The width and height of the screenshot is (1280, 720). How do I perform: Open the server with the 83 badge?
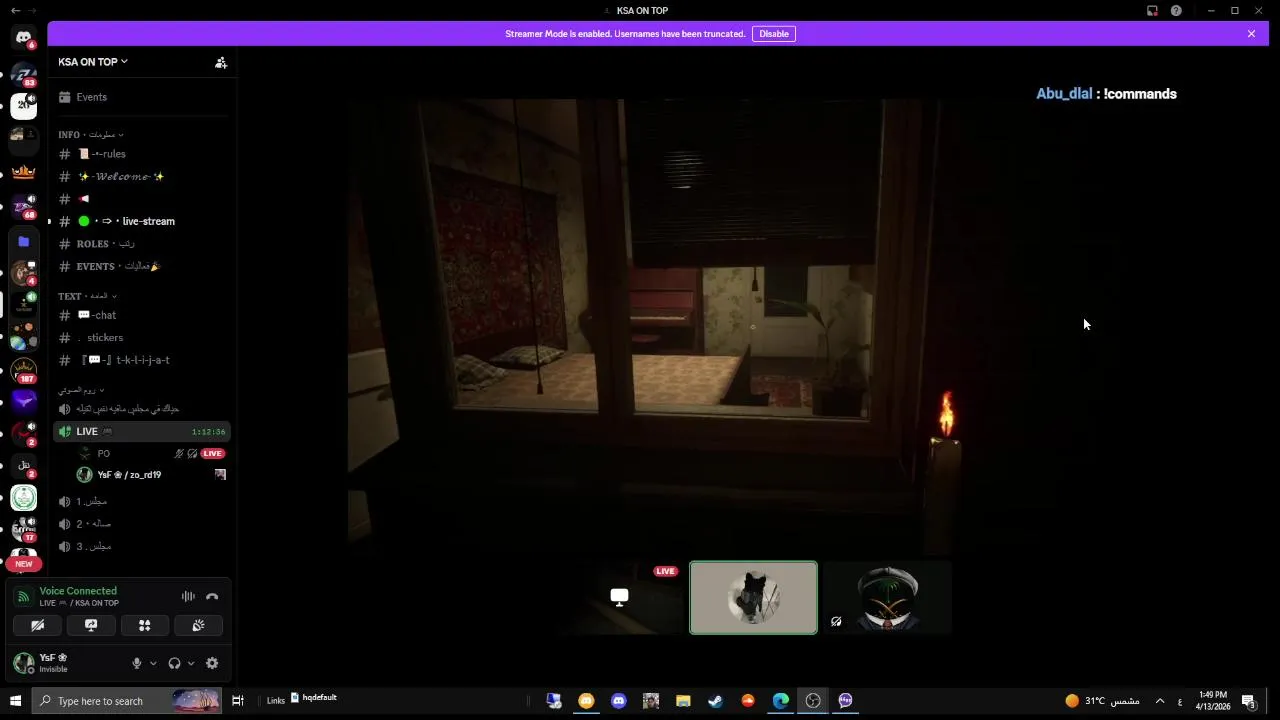pyautogui.click(x=23, y=74)
